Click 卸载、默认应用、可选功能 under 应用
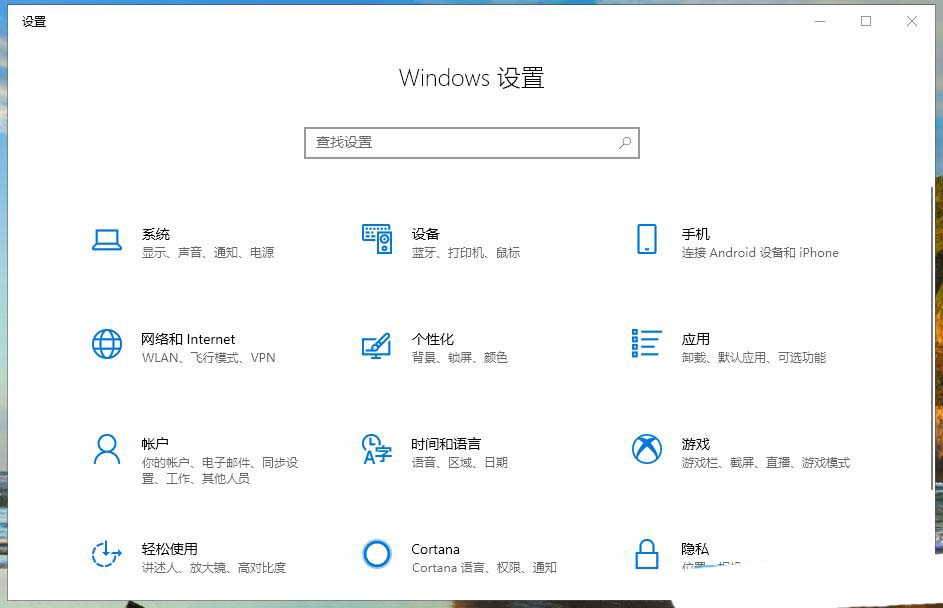The image size is (943, 608). pos(756,357)
